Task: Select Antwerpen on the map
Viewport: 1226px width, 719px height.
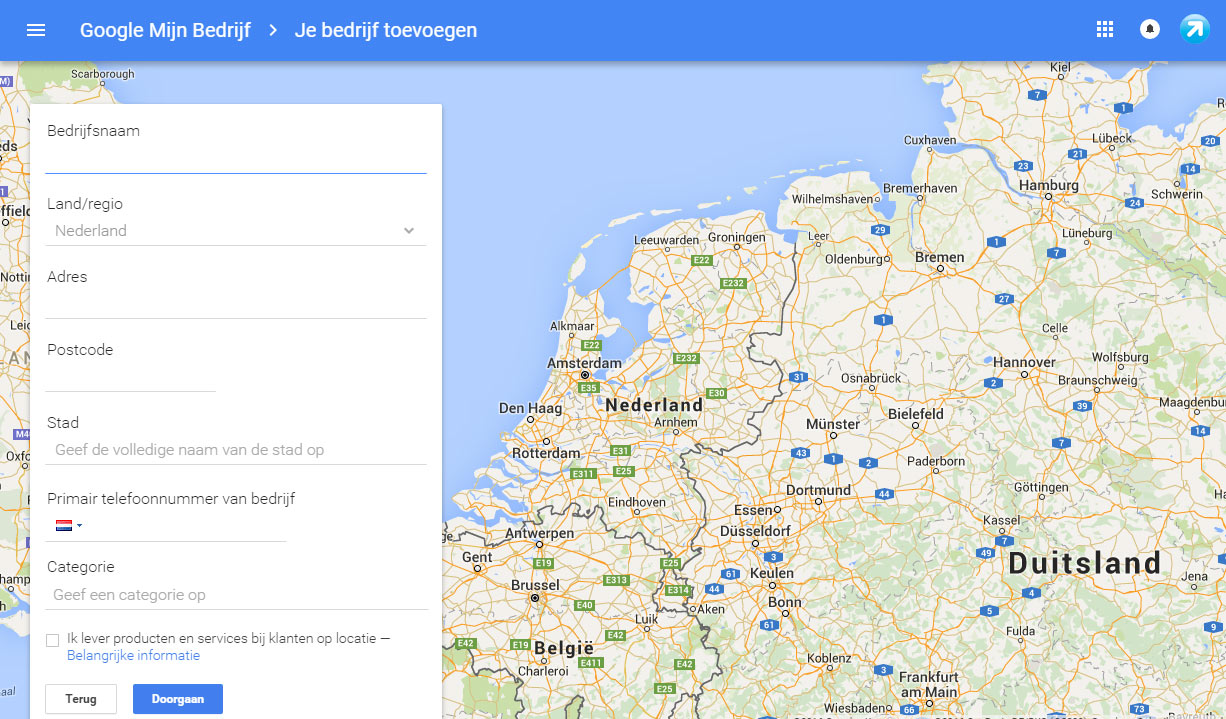Action: [539, 533]
